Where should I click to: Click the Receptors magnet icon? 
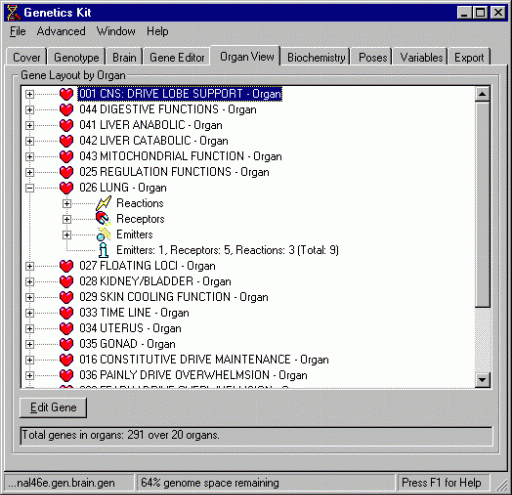point(103,219)
